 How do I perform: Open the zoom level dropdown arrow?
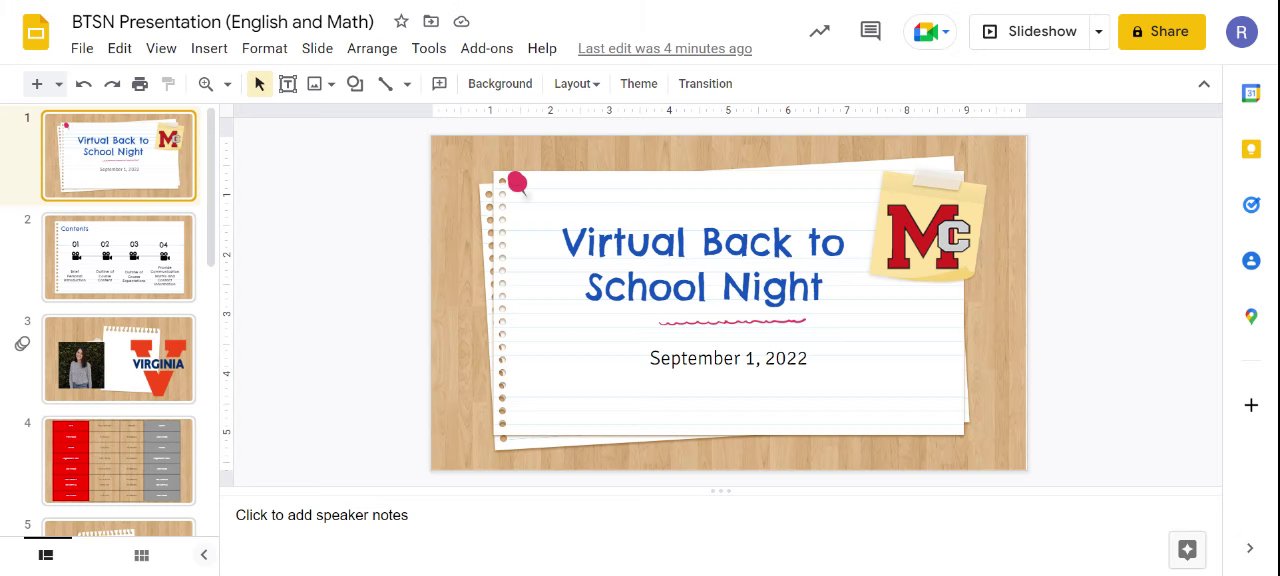pos(227,84)
